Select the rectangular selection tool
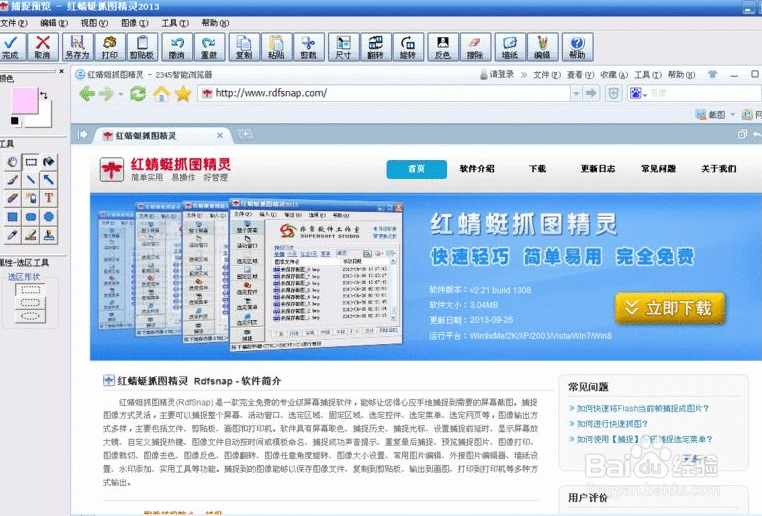Image resolution: width=762 pixels, height=516 pixels. click(31, 162)
